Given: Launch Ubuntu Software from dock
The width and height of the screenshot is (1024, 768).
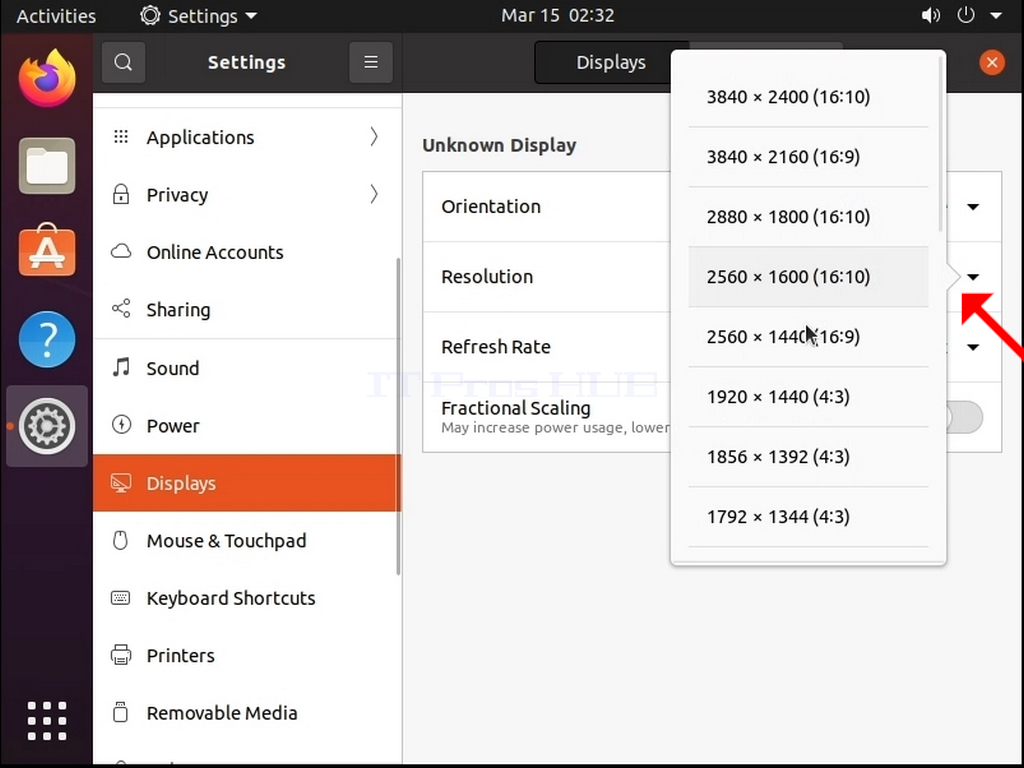Looking at the screenshot, I should 47,250.
